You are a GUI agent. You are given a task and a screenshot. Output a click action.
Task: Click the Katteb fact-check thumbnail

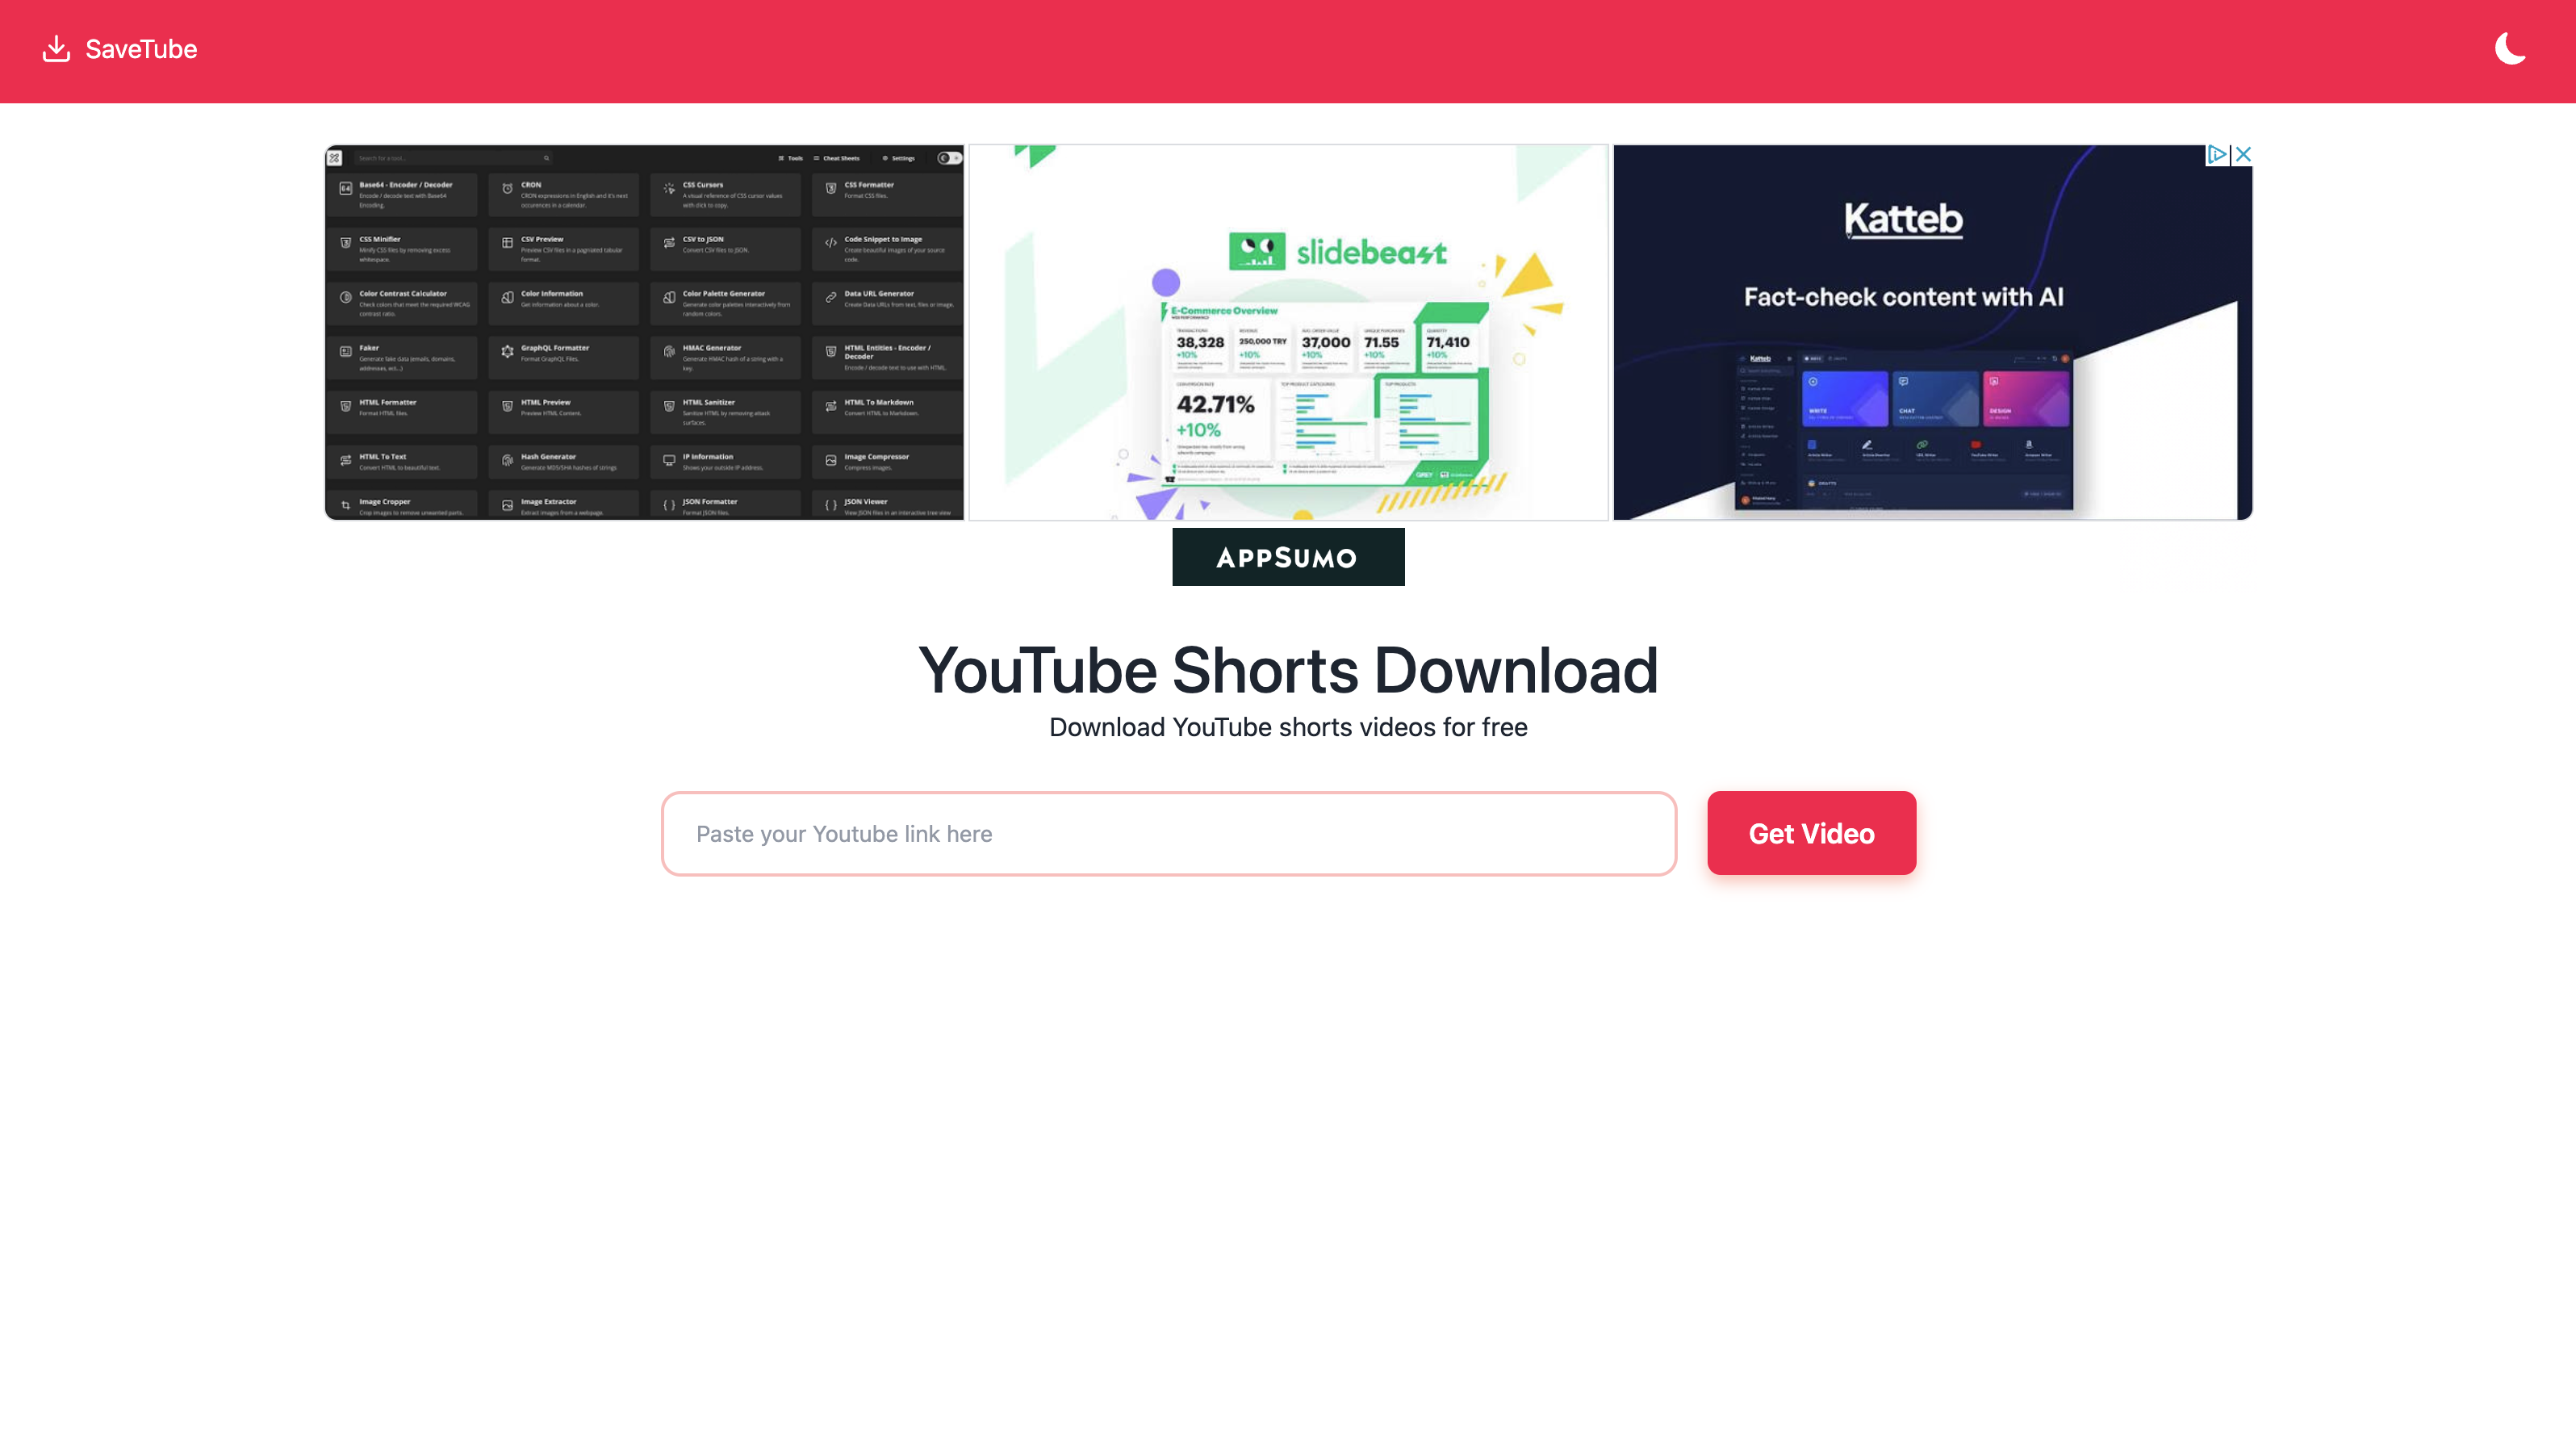click(x=1930, y=331)
